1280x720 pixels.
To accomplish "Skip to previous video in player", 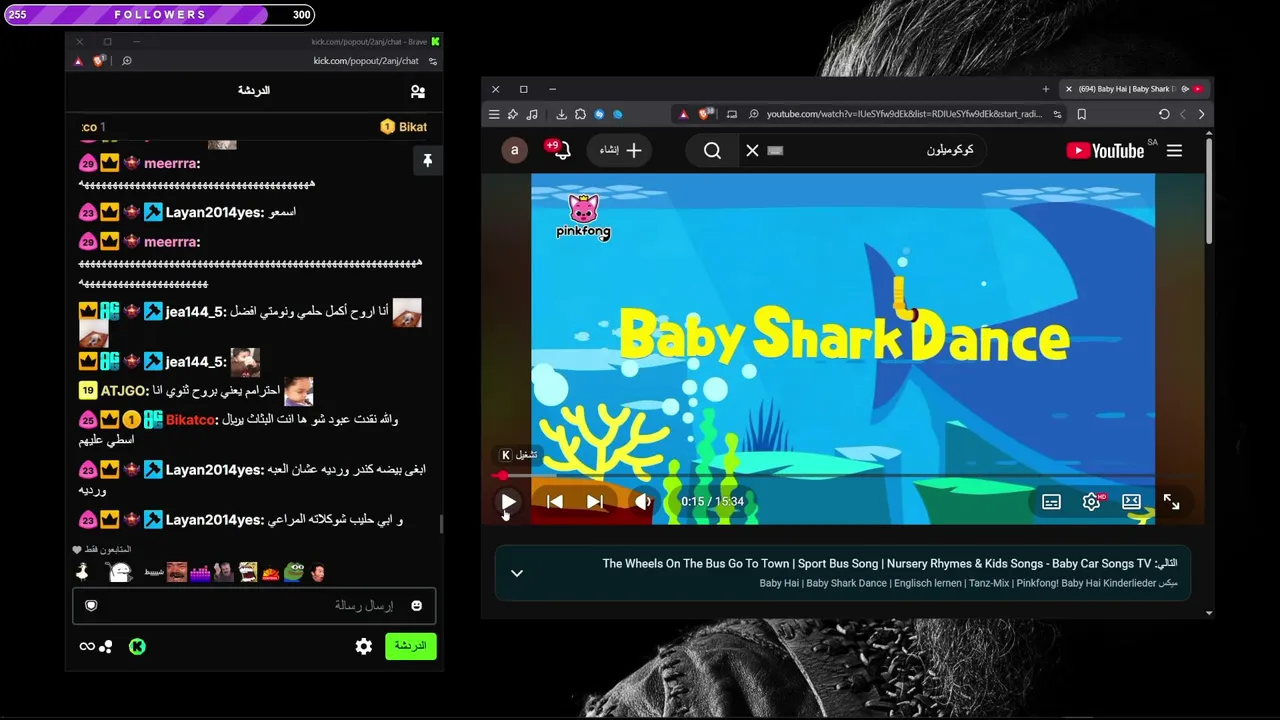I will pyautogui.click(x=555, y=502).
